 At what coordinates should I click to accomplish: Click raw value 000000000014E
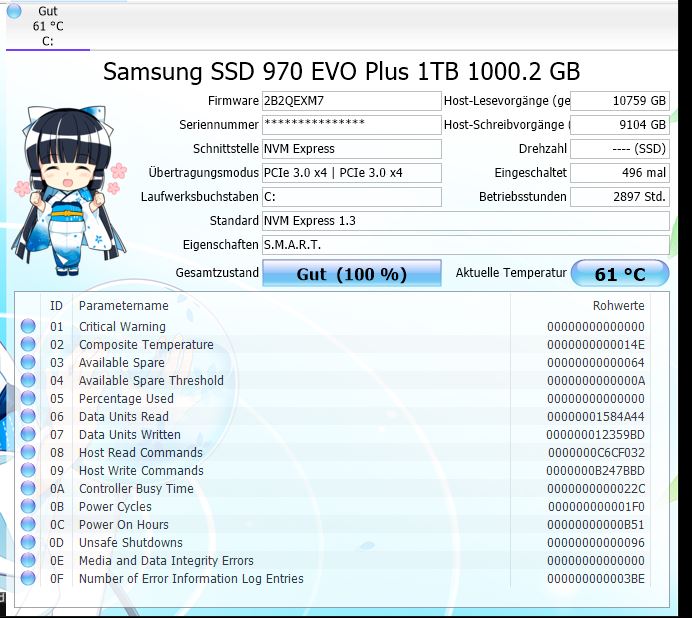(x=596, y=345)
